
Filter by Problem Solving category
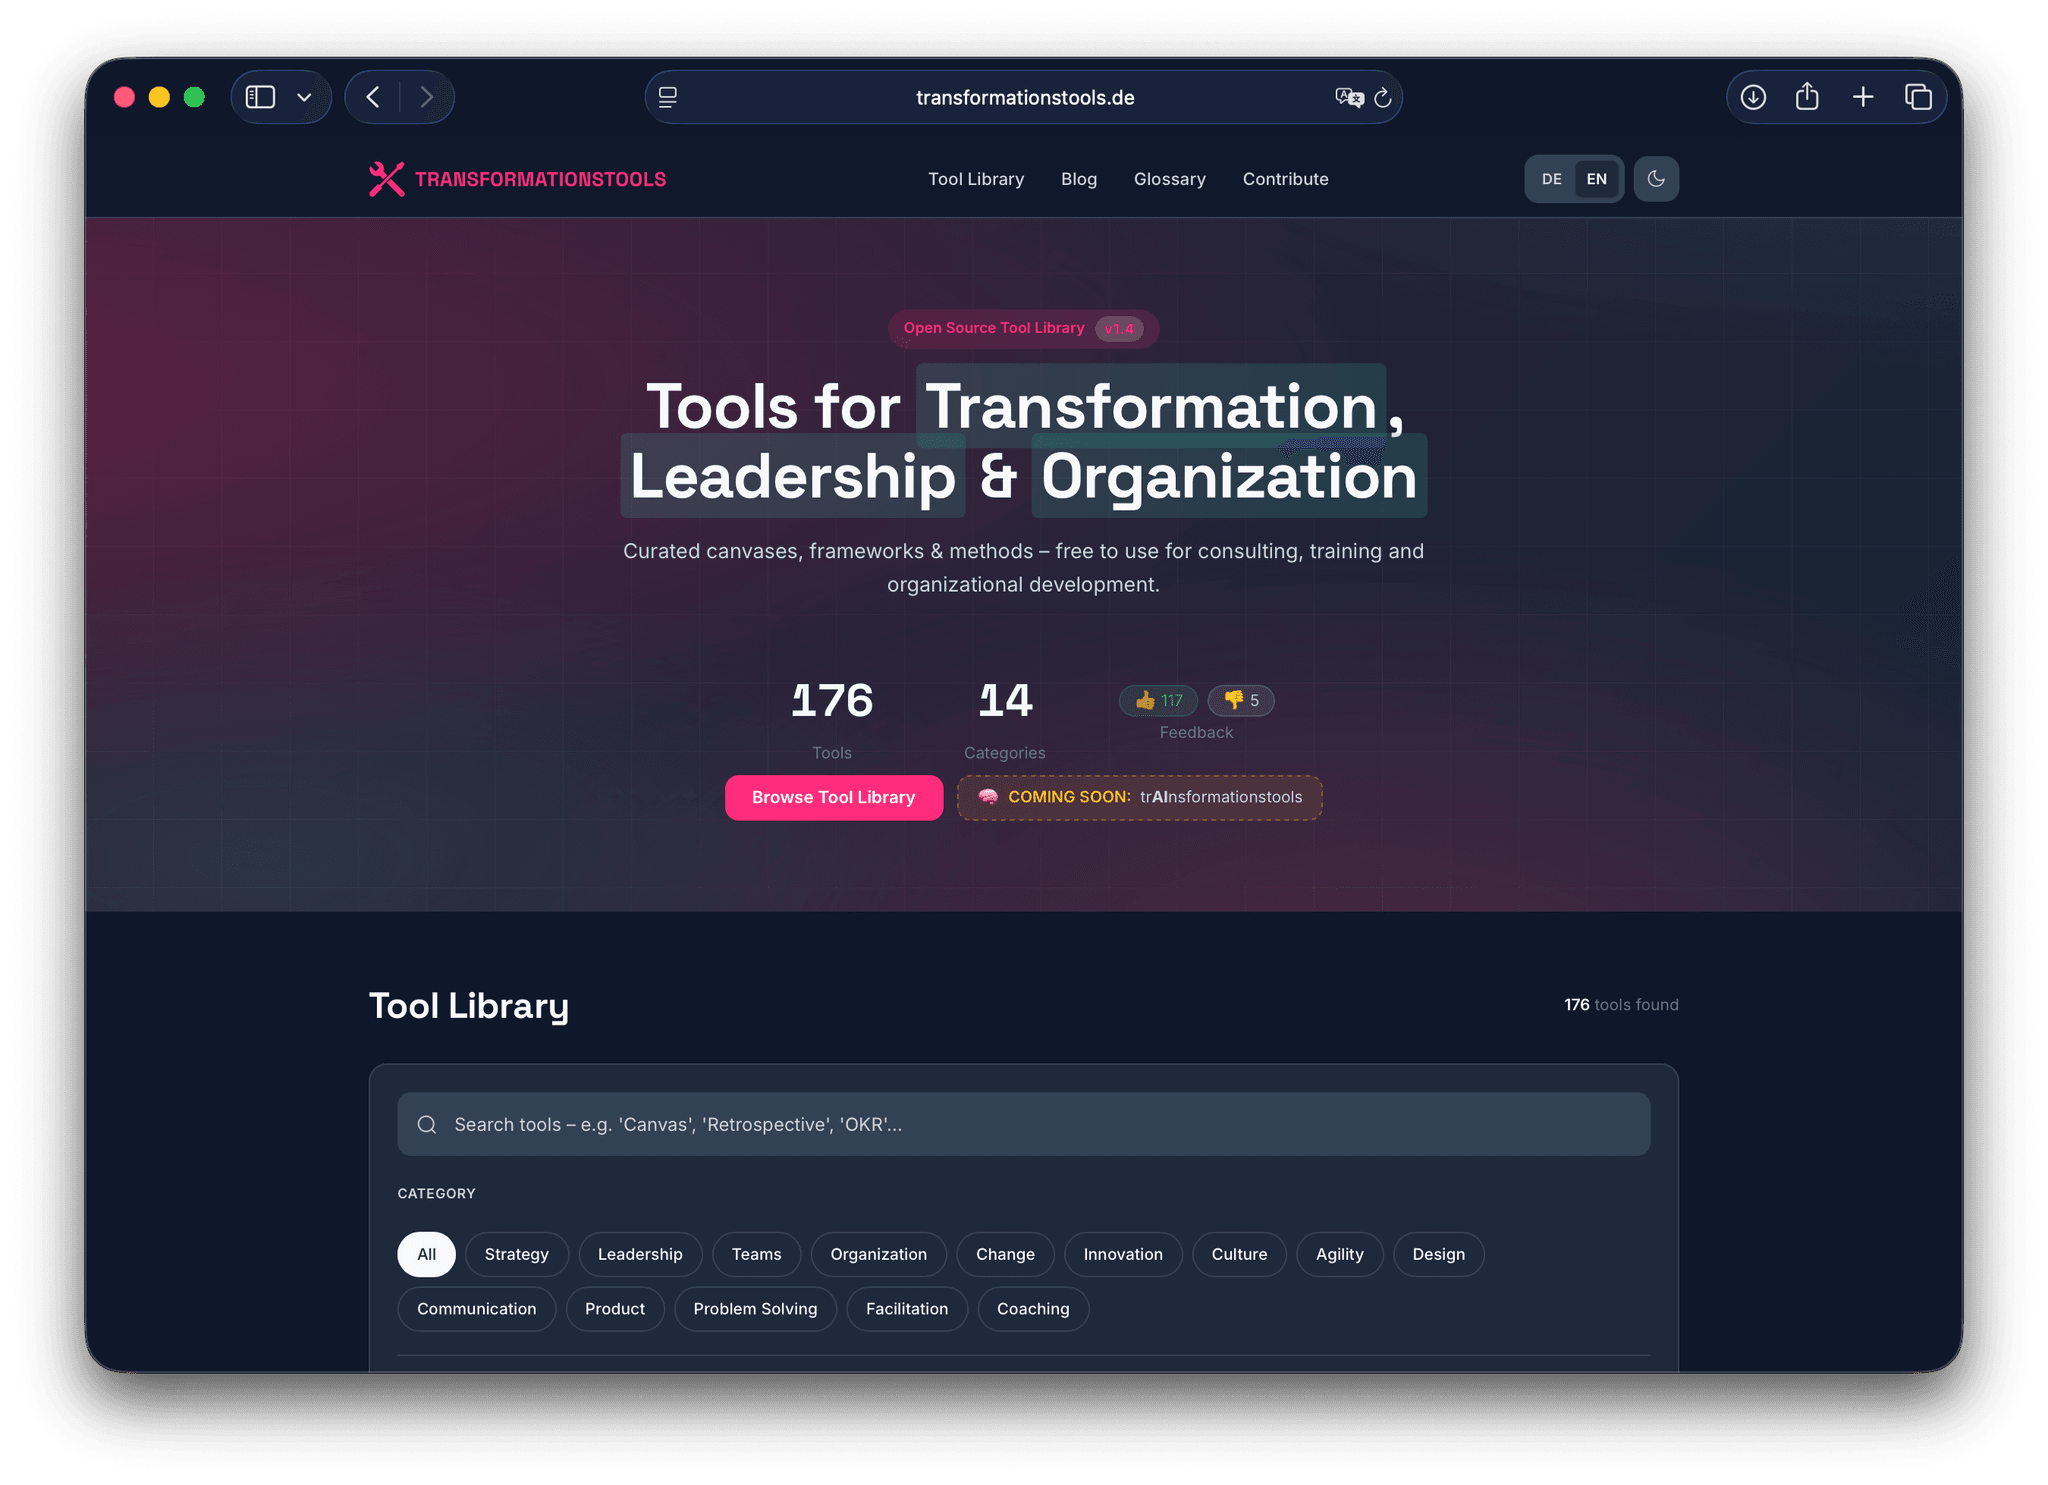(756, 1309)
